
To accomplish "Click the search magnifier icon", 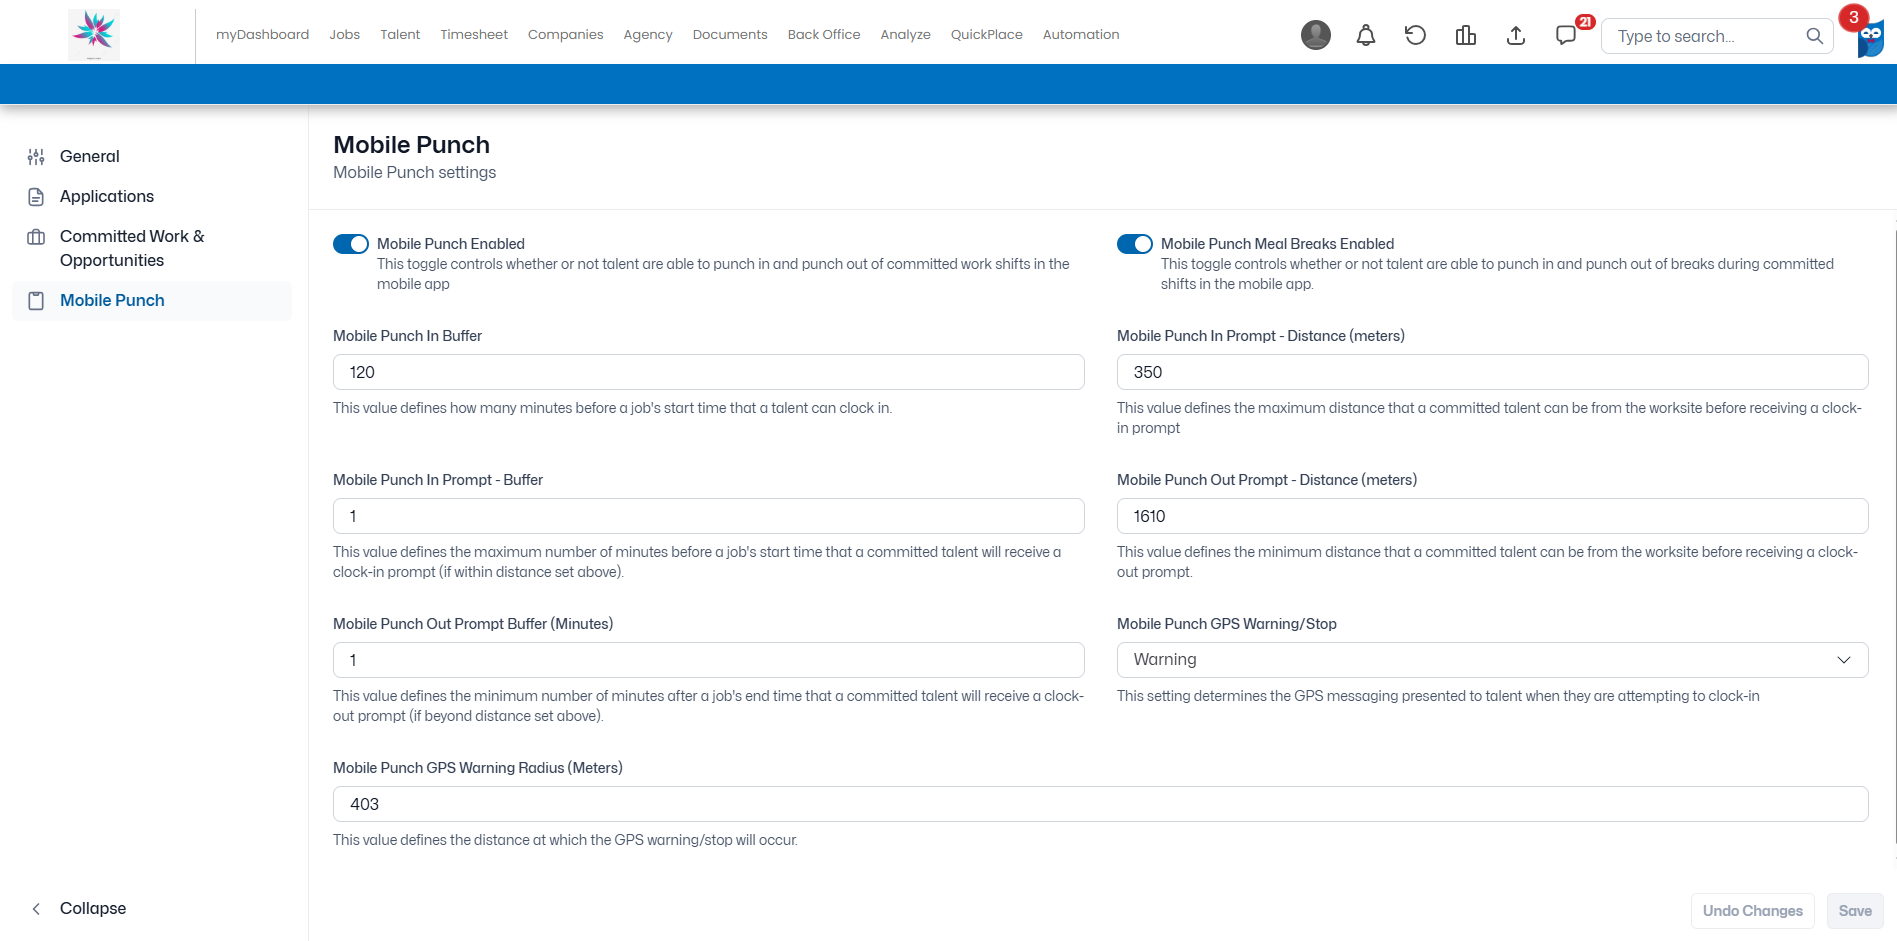I will click(1814, 36).
